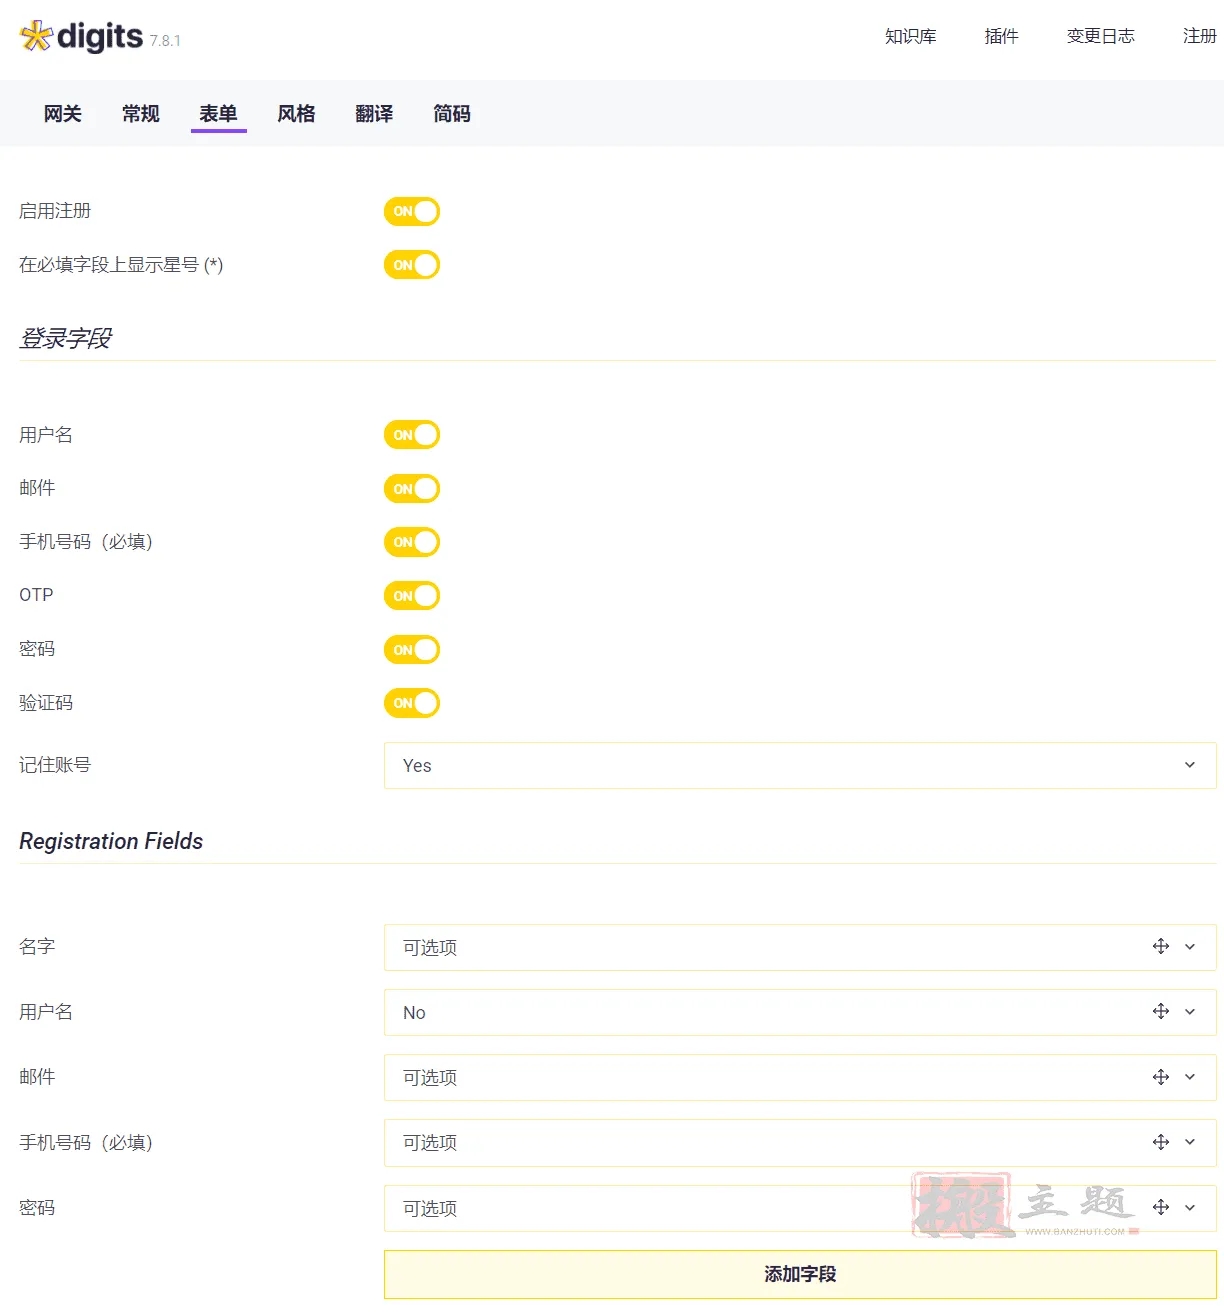Expand the 邮件 registration field chevron

pos(1190,1077)
